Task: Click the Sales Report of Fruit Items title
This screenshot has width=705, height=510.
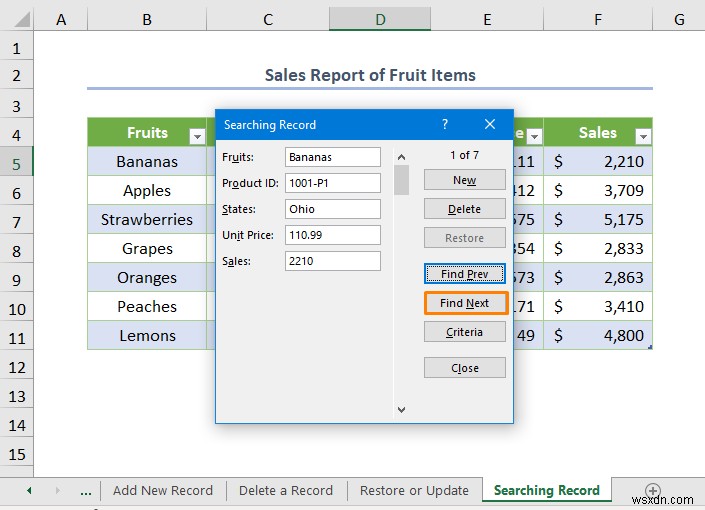Action: click(370, 75)
